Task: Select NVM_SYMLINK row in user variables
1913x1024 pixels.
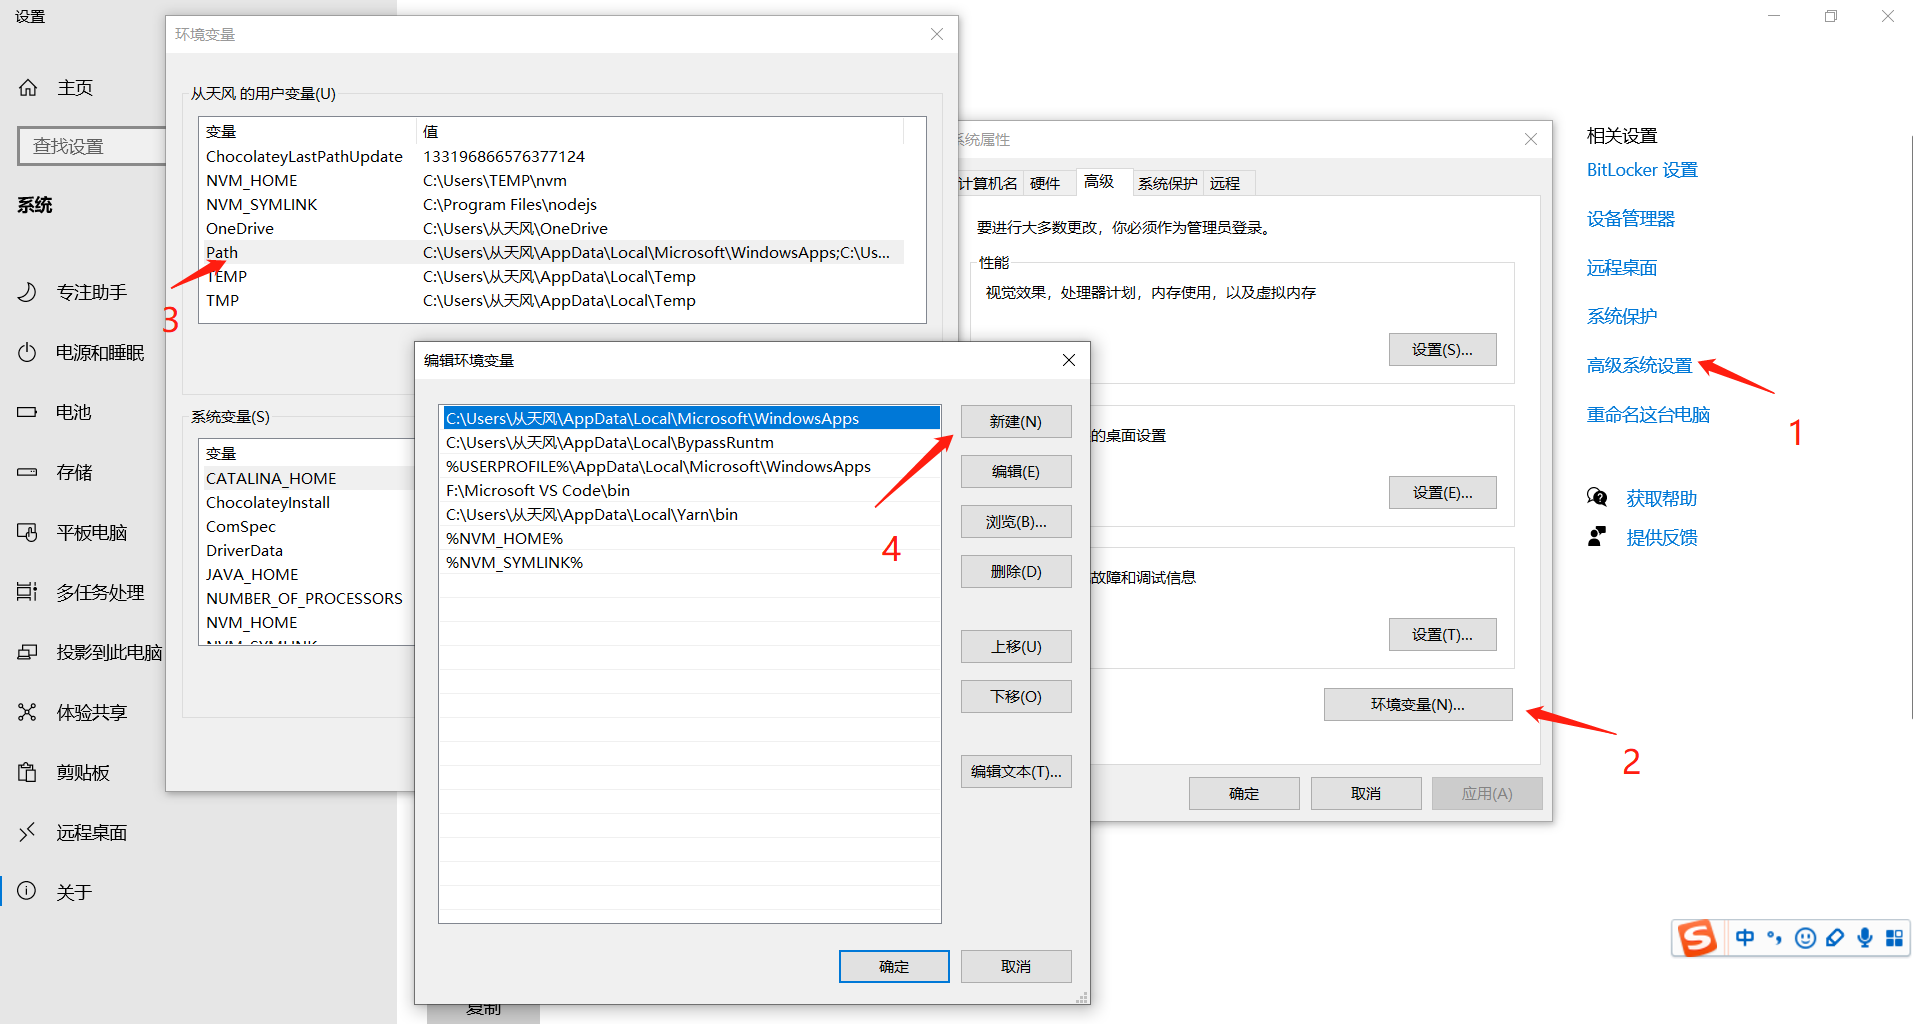Action: (552, 205)
